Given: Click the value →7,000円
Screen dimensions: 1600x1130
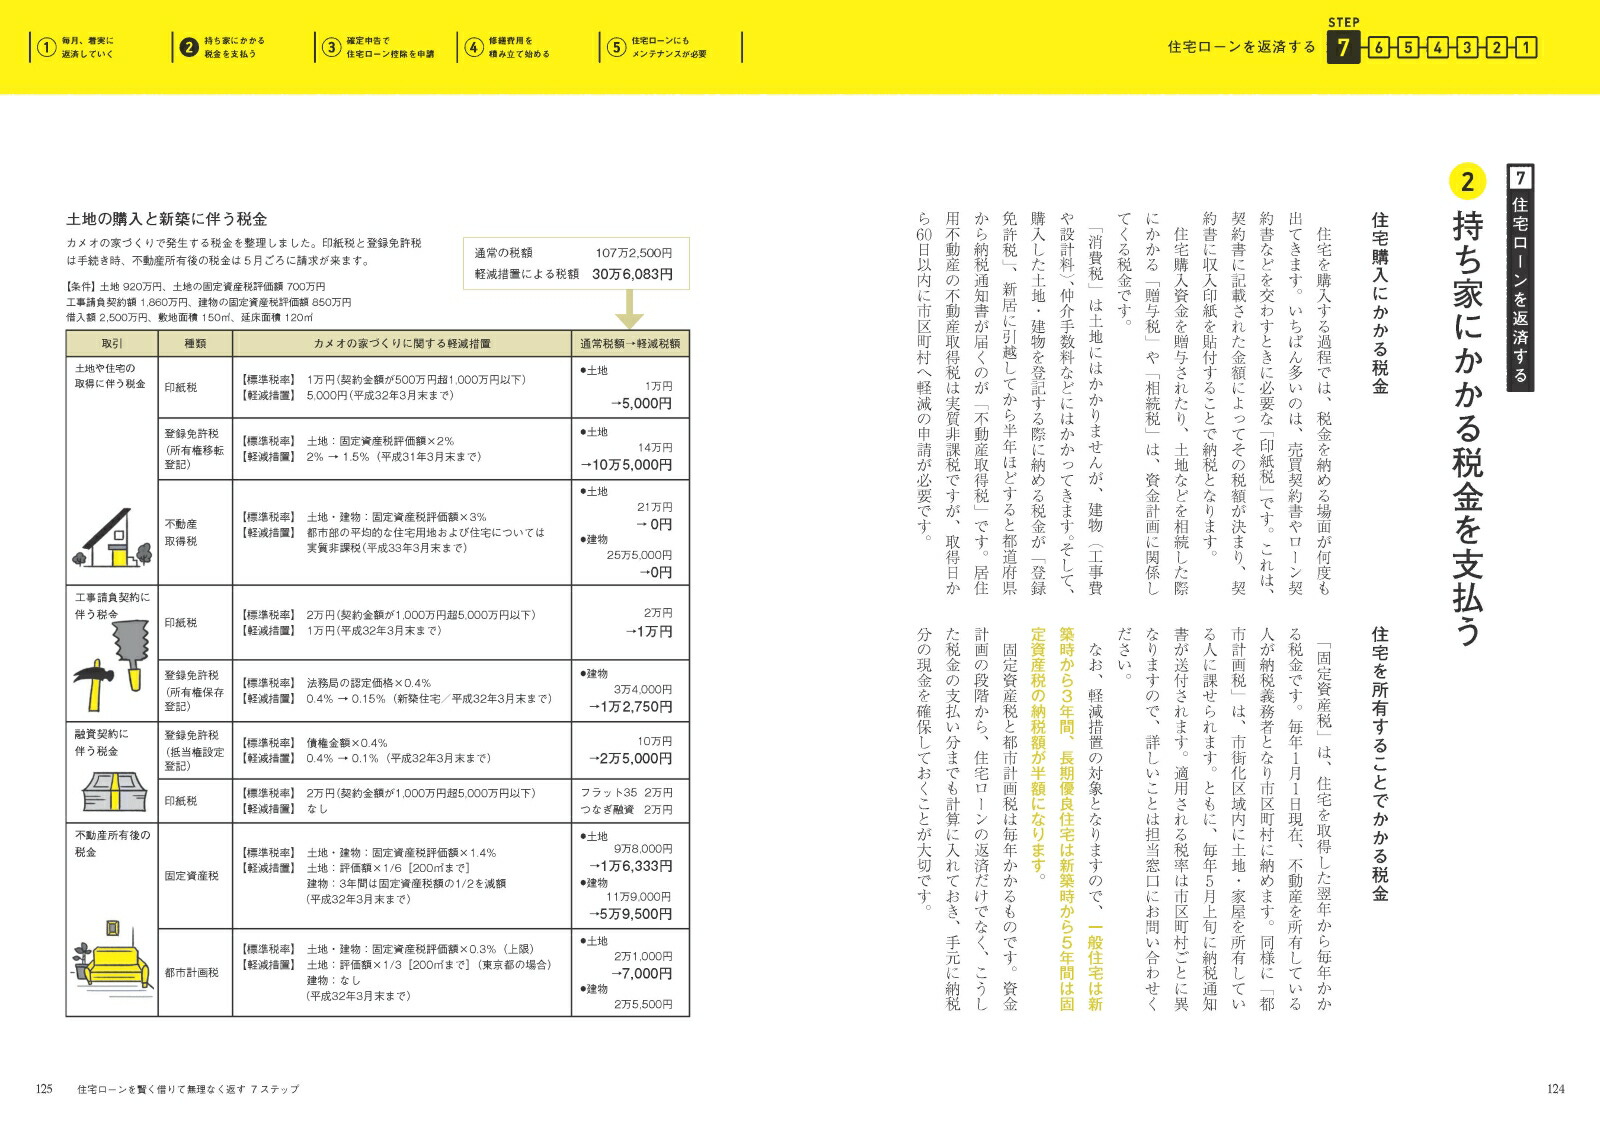Looking at the screenshot, I should [641, 974].
